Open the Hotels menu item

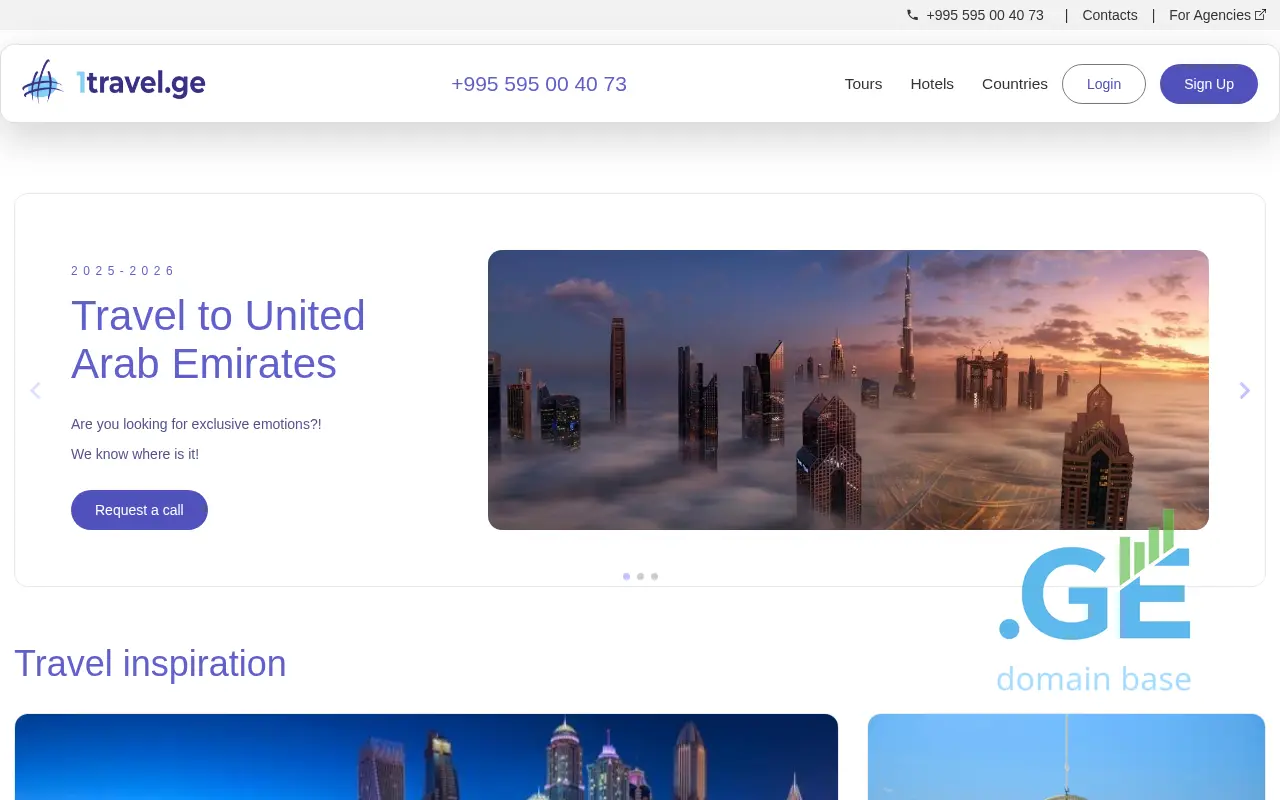click(932, 84)
